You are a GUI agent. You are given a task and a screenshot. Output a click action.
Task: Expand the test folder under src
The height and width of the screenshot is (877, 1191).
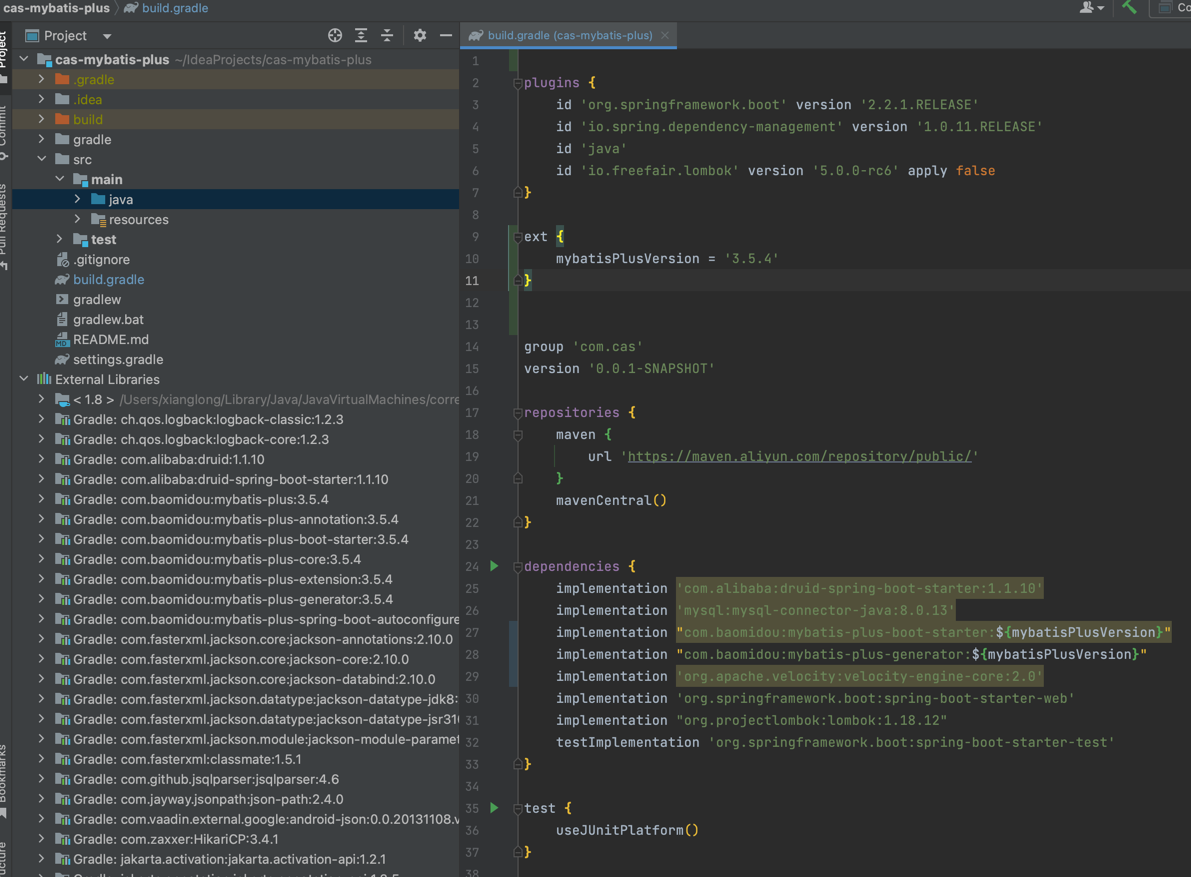[x=60, y=239]
